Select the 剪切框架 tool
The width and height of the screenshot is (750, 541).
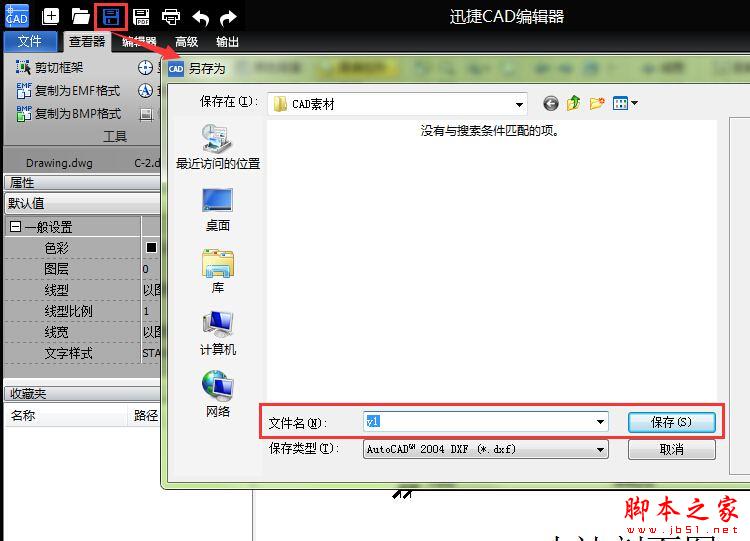50,67
